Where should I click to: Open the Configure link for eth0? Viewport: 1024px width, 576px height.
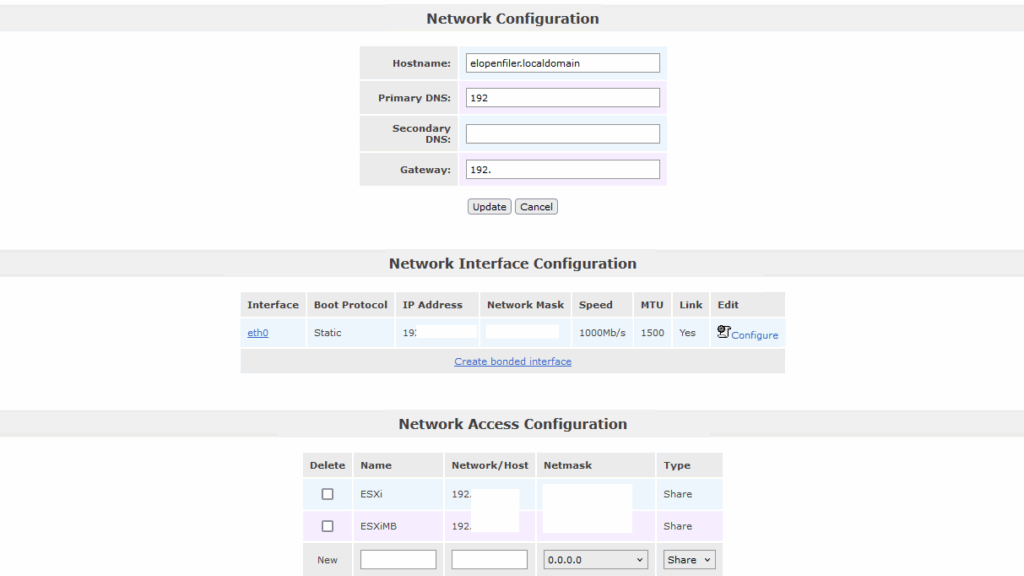(754, 335)
